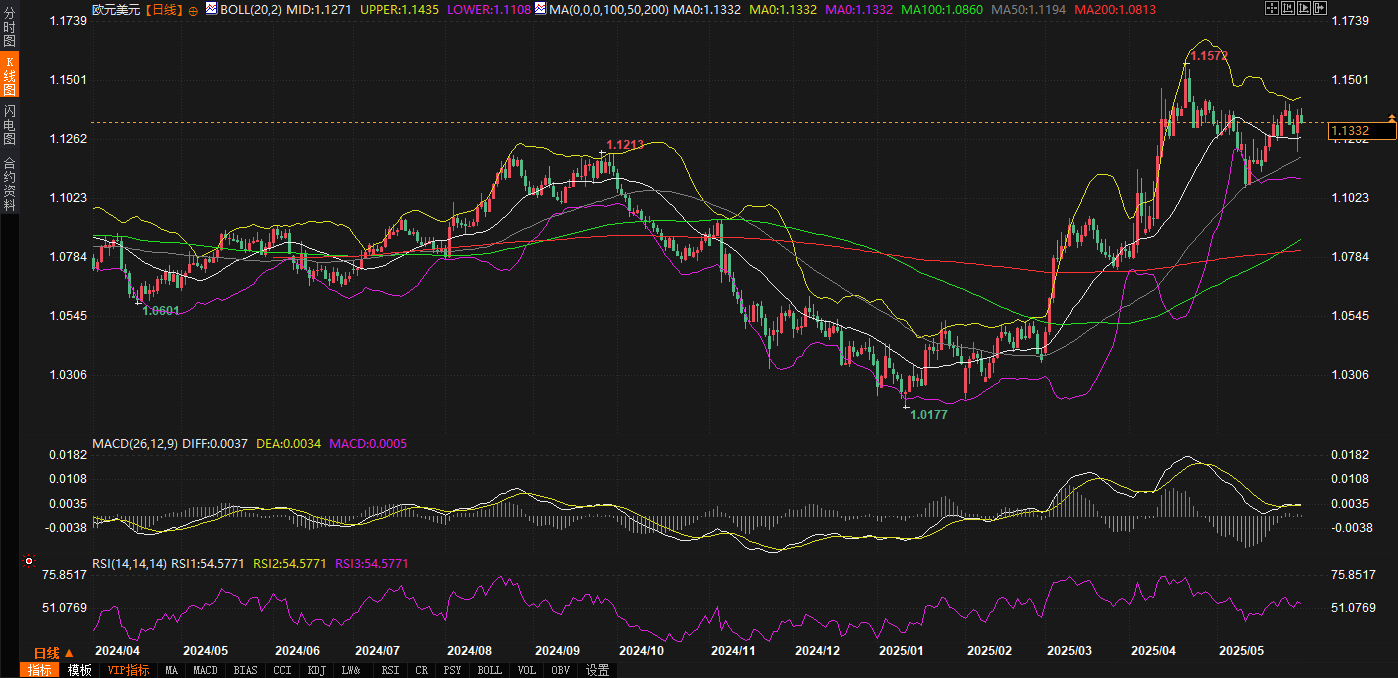Click the current price tag 1.1332
Screen dimensions: 1398x678
tap(1361, 131)
